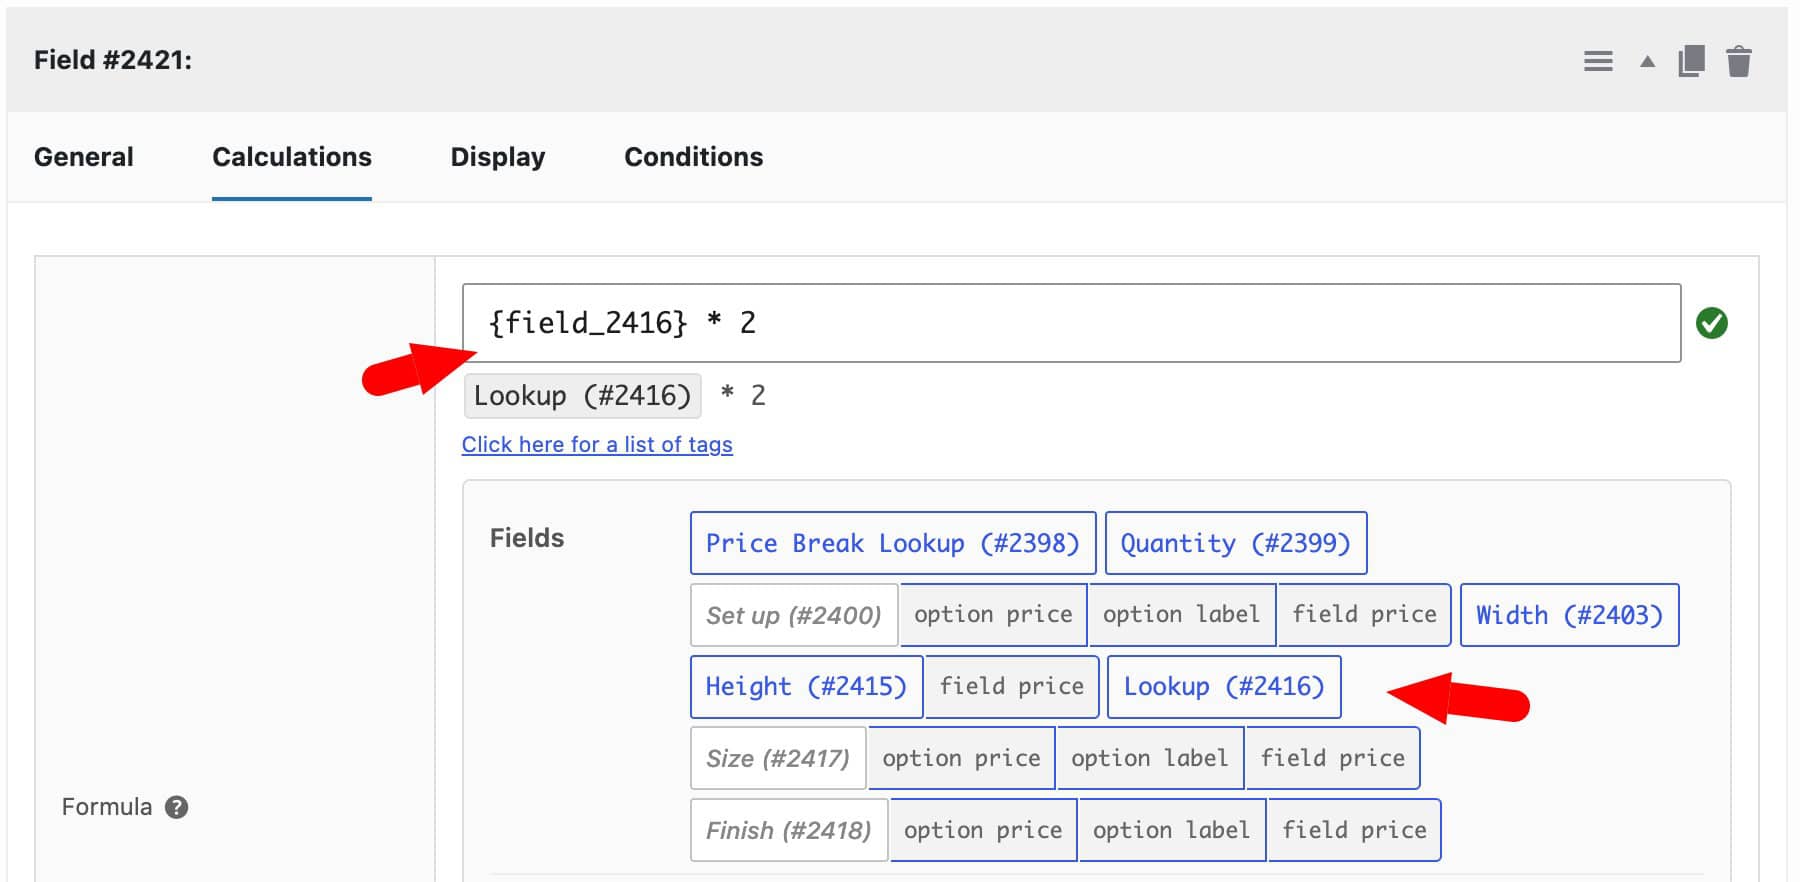1800x882 pixels.
Task: Click the Set up (#2400) field label
Action: [x=794, y=615]
